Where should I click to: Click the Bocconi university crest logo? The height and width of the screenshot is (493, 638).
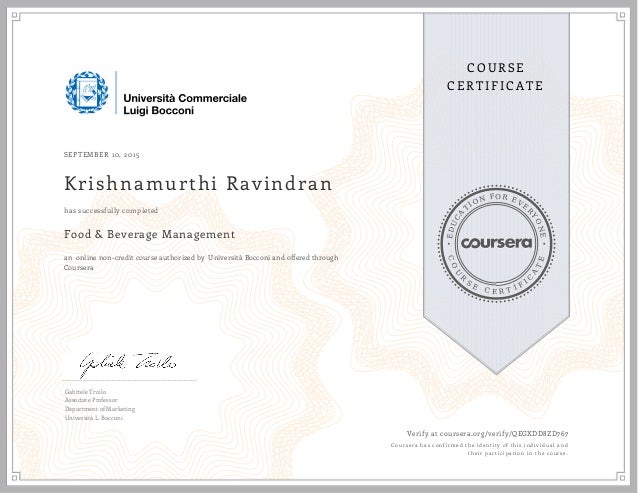click(87, 92)
